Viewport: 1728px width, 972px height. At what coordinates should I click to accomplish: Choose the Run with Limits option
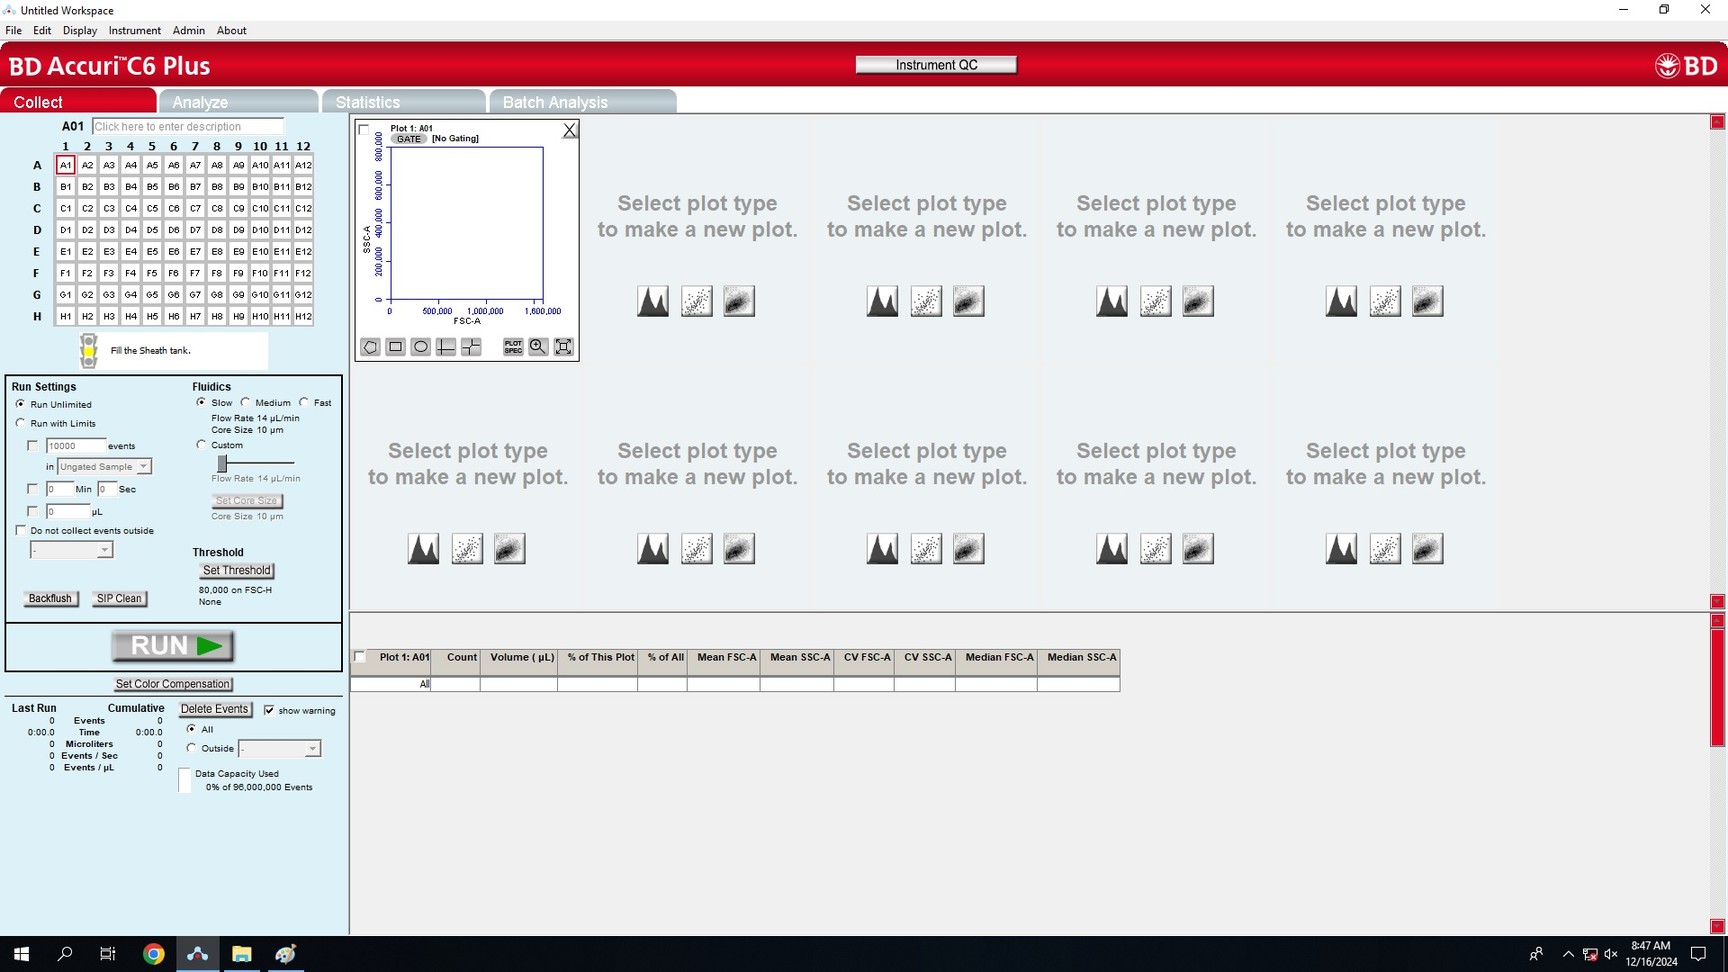click(x=21, y=424)
